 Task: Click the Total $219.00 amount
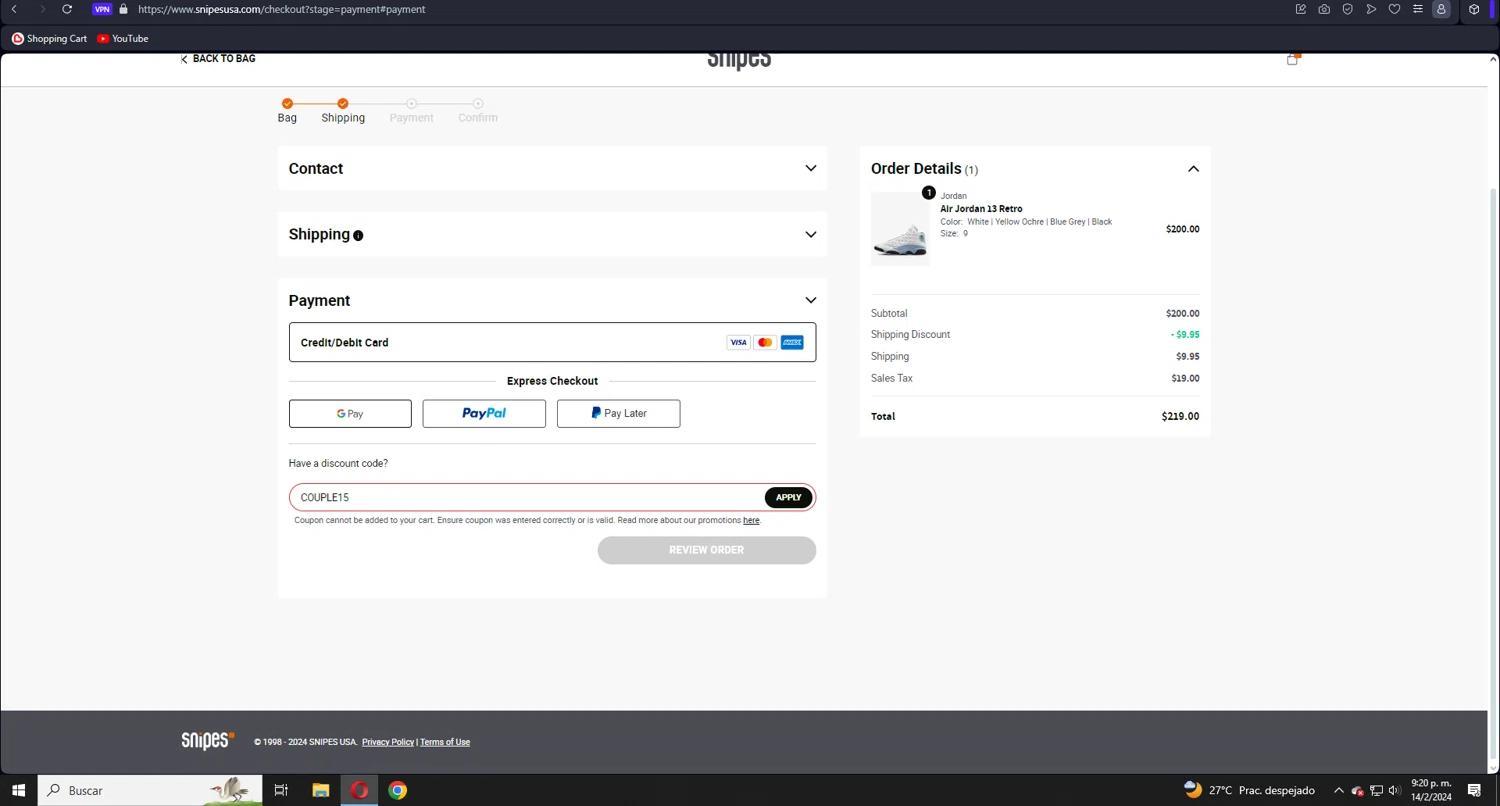coord(1180,416)
